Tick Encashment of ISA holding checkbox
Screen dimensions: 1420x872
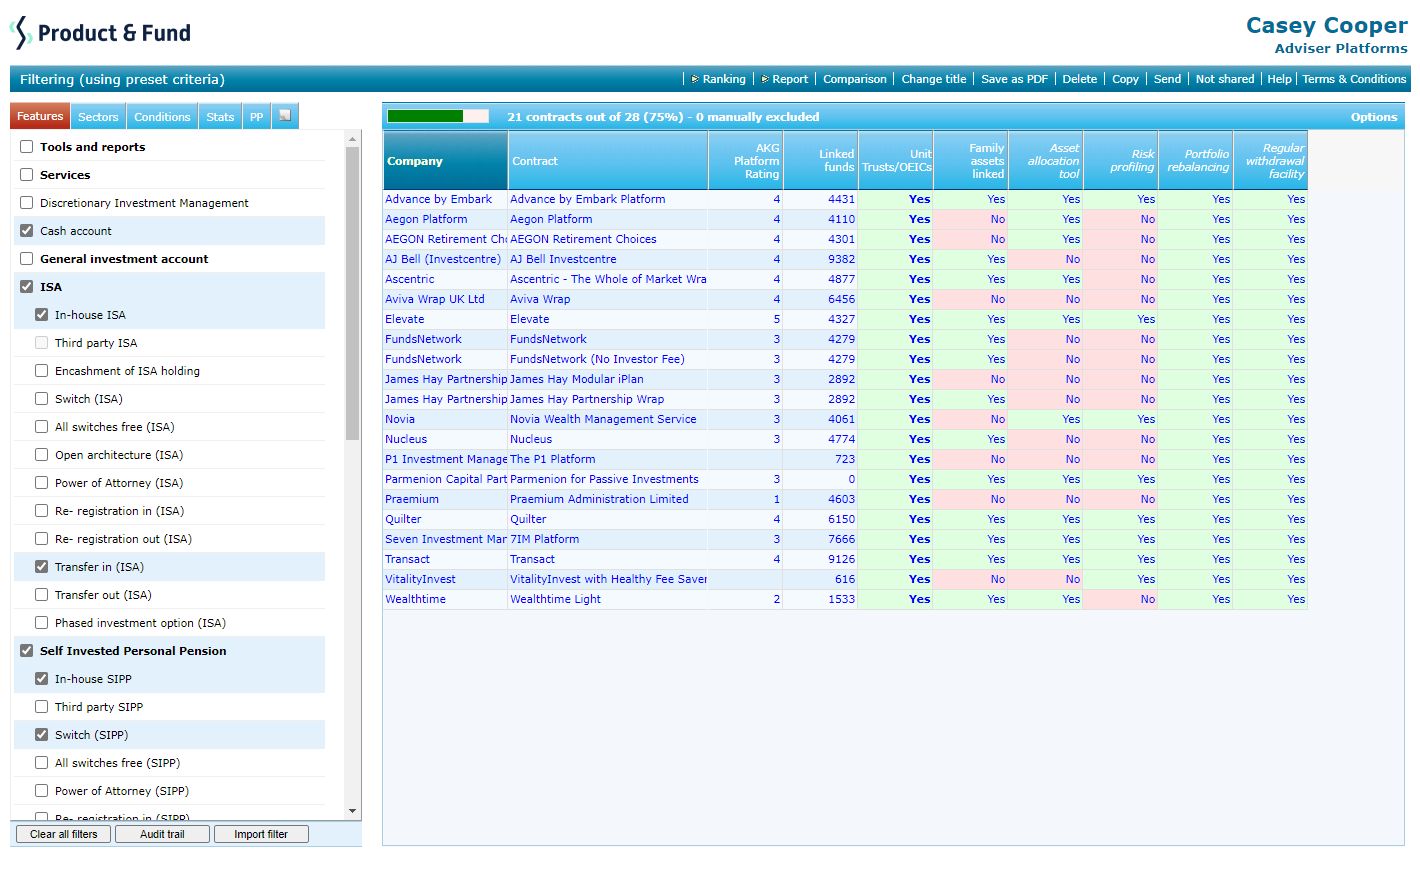point(42,371)
